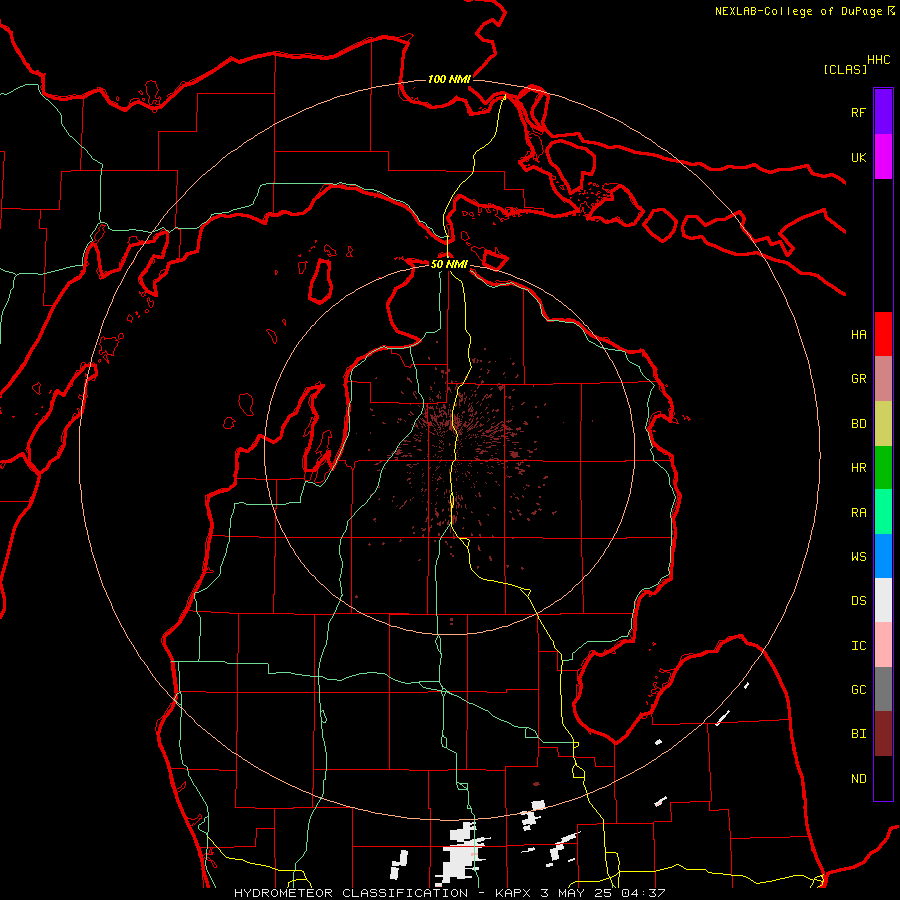Click the '[CLAS]' units label
Image resolution: width=900 pixels, height=900 pixels.
(x=845, y=69)
